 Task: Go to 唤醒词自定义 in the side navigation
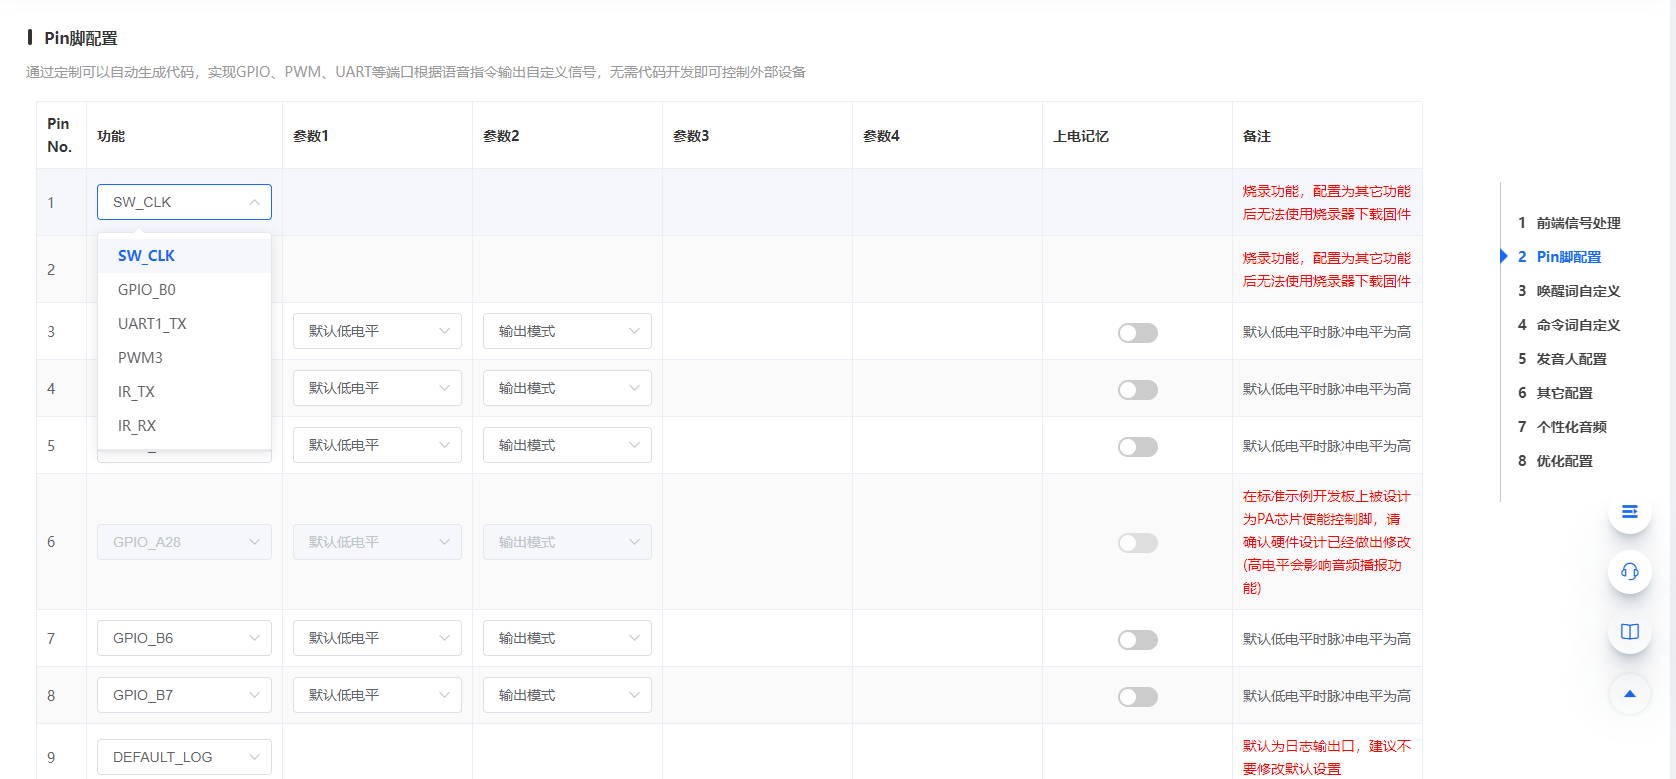[1577, 291]
